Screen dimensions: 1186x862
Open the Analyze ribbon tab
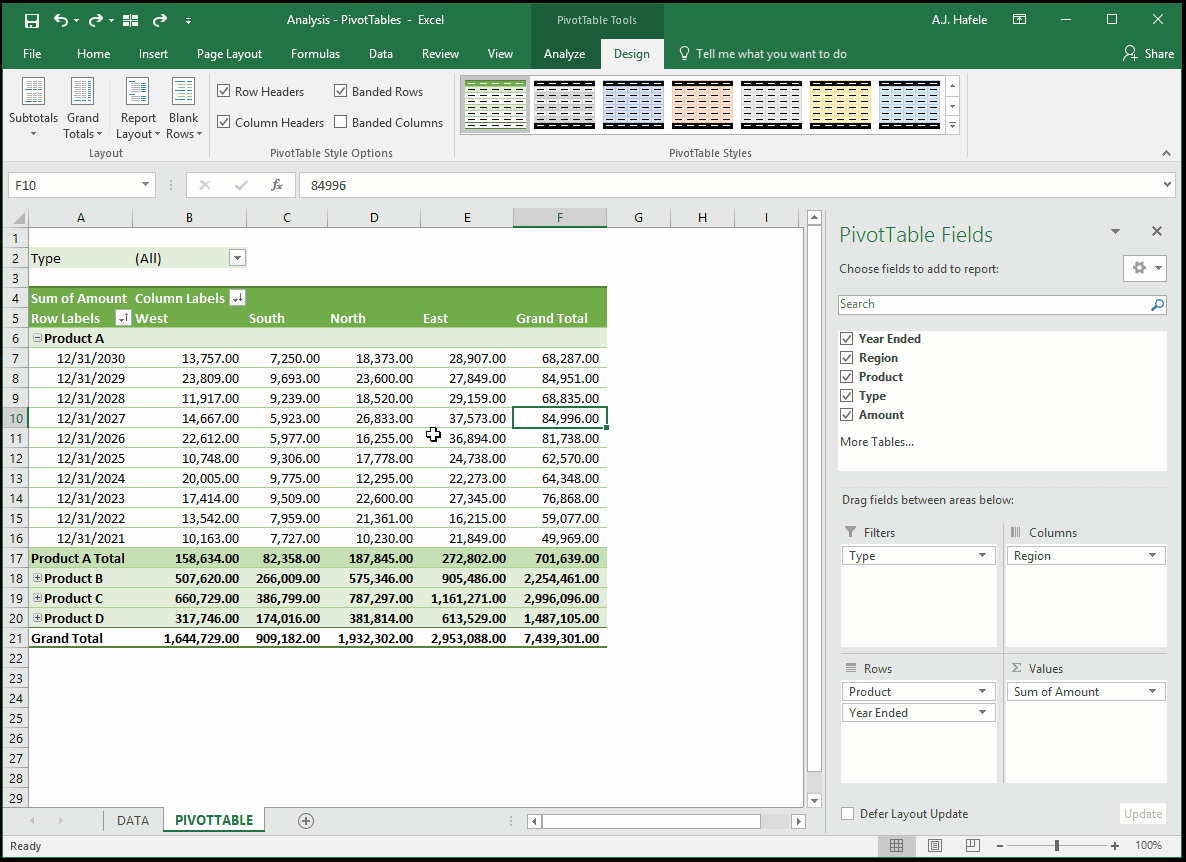click(564, 54)
